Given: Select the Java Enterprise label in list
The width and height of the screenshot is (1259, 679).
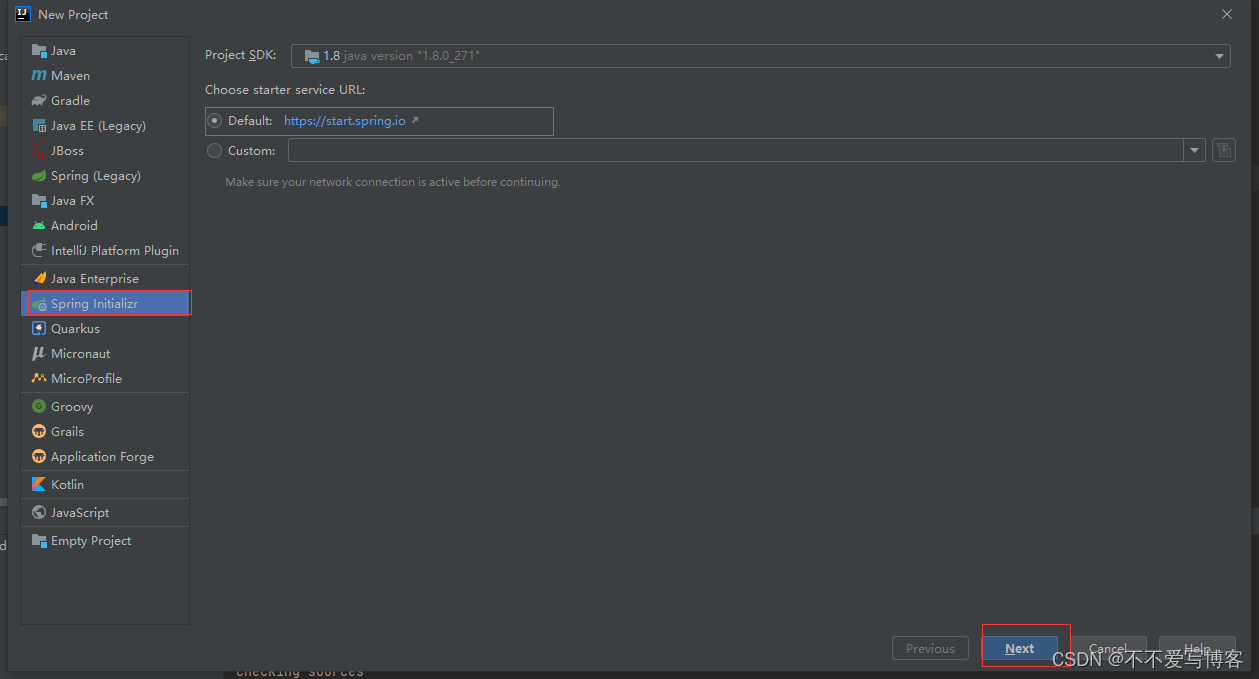Looking at the screenshot, I should [x=95, y=279].
